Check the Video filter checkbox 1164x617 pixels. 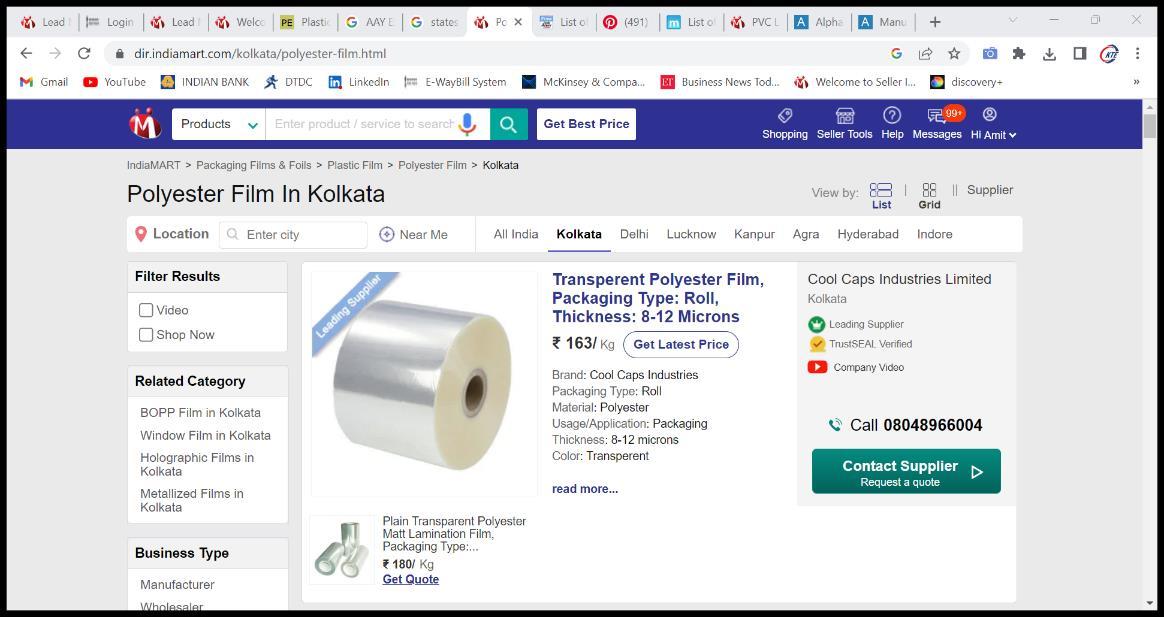coord(146,310)
